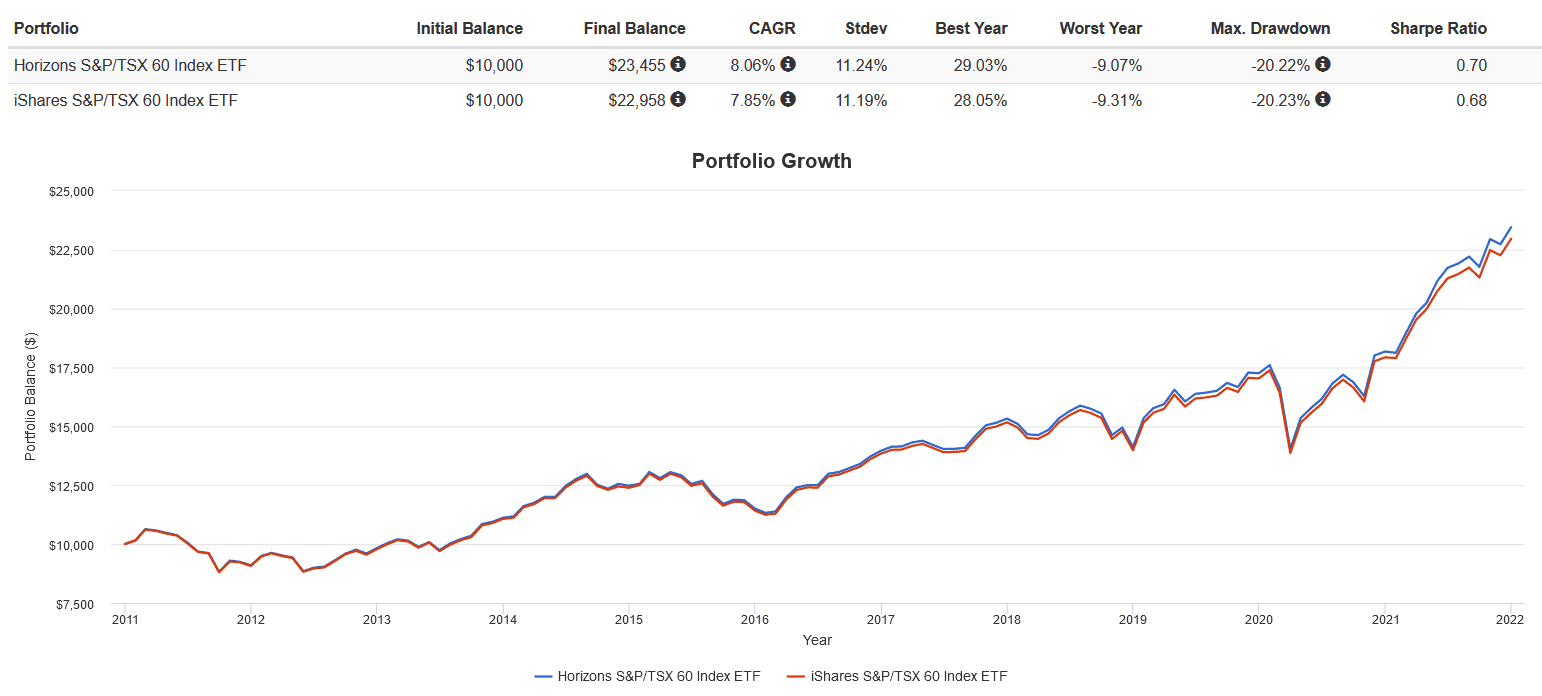Click the 2020 year label on x-axis
The width and height of the screenshot is (1542, 696).
tap(1258, 620)
